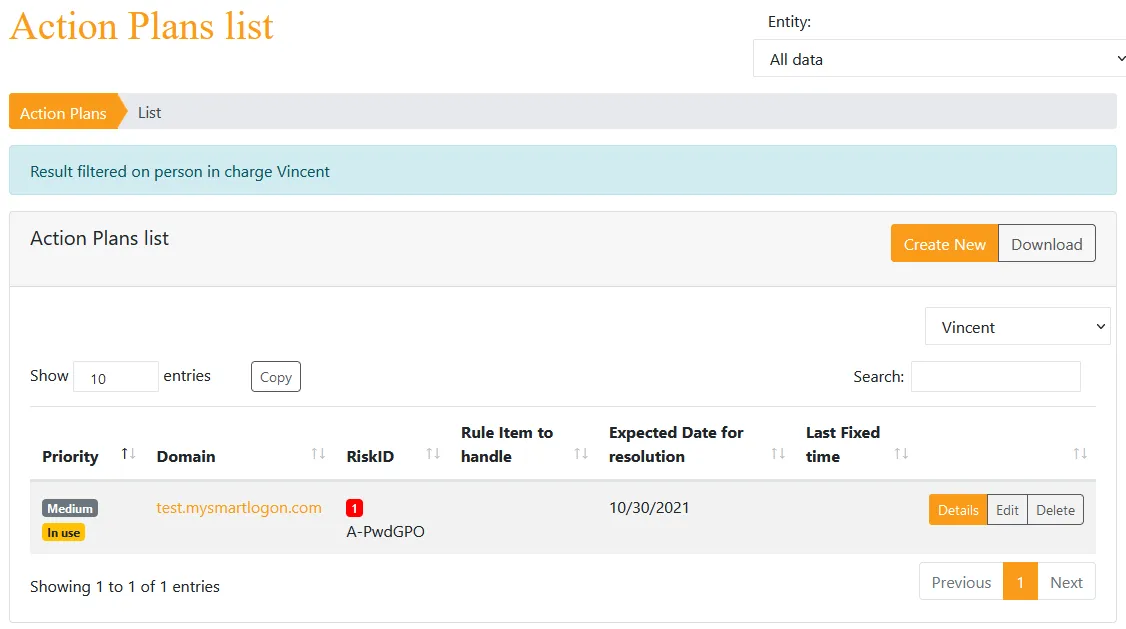Sort by Priority column arrows
Viewport: 1126px width, 629px height.
click(129, 454)
